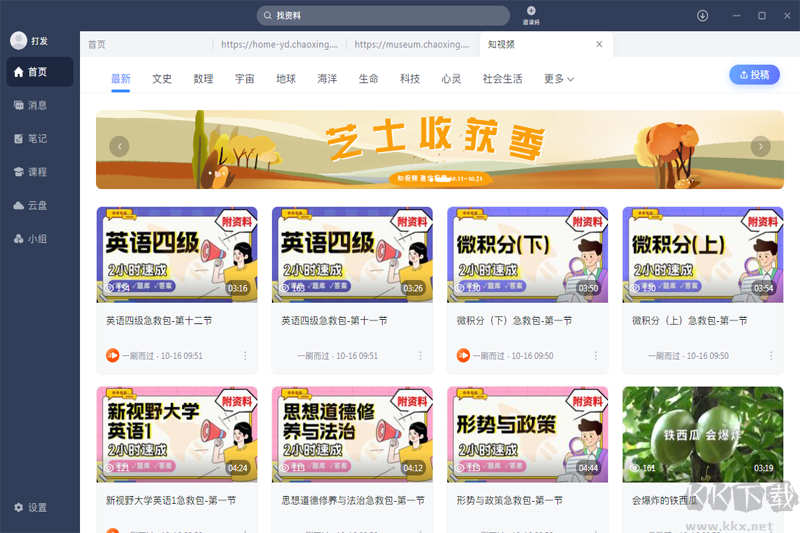Open title 微积分（上）急救包-第一节
Image resolution: width=800 pixels, height=533 pixels.
pyautogui.click(x=690, y=320)
